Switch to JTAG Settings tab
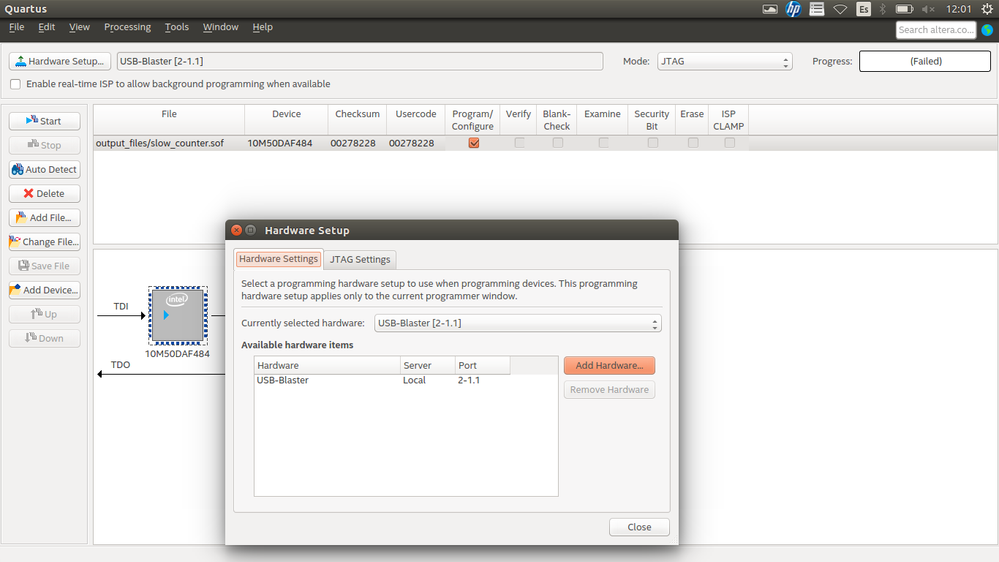 tap(360, 259)
